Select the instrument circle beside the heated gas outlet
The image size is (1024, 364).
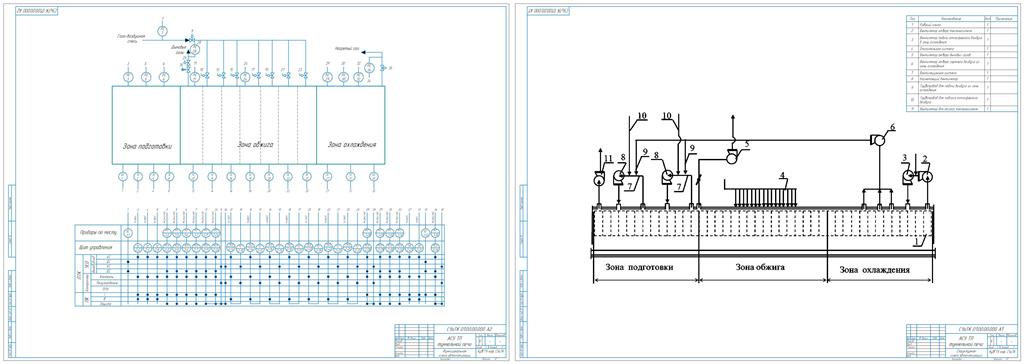point(370,67)
